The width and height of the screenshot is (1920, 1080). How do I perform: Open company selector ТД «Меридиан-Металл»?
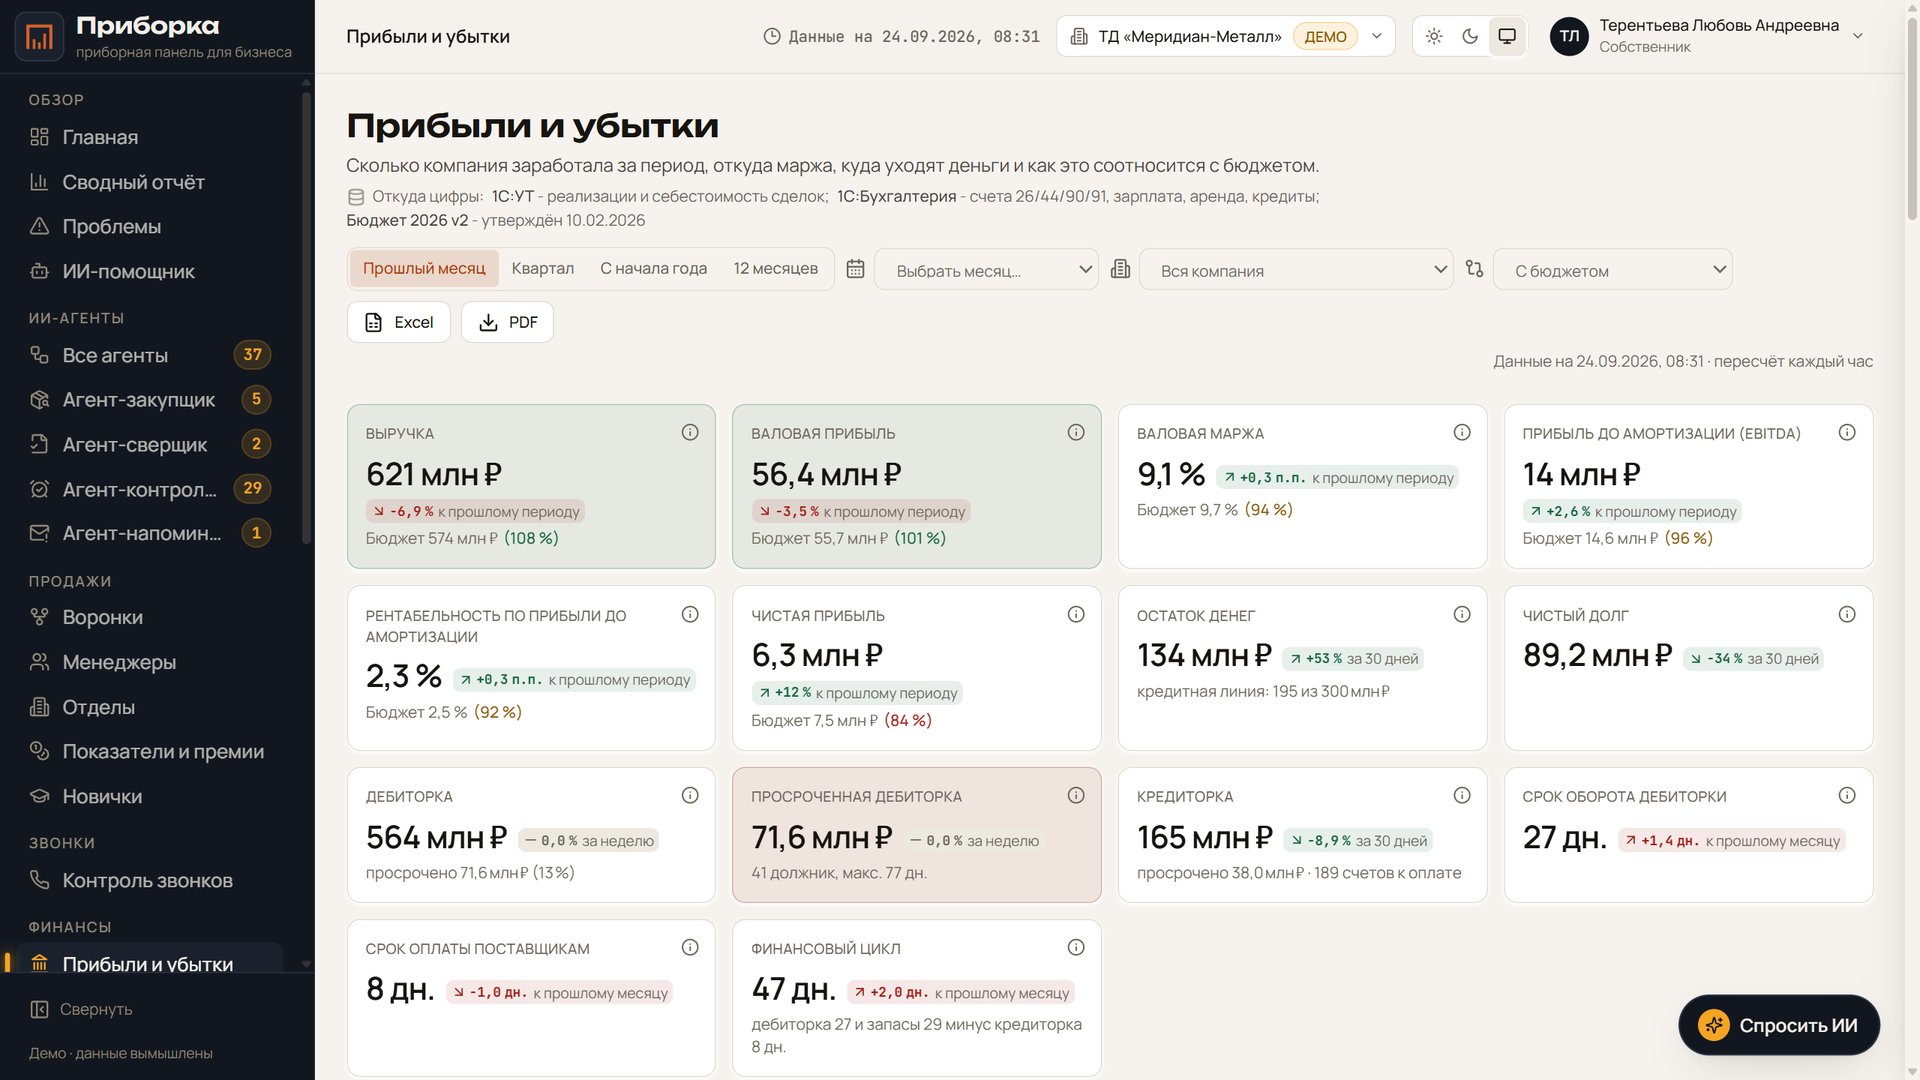1225,36
